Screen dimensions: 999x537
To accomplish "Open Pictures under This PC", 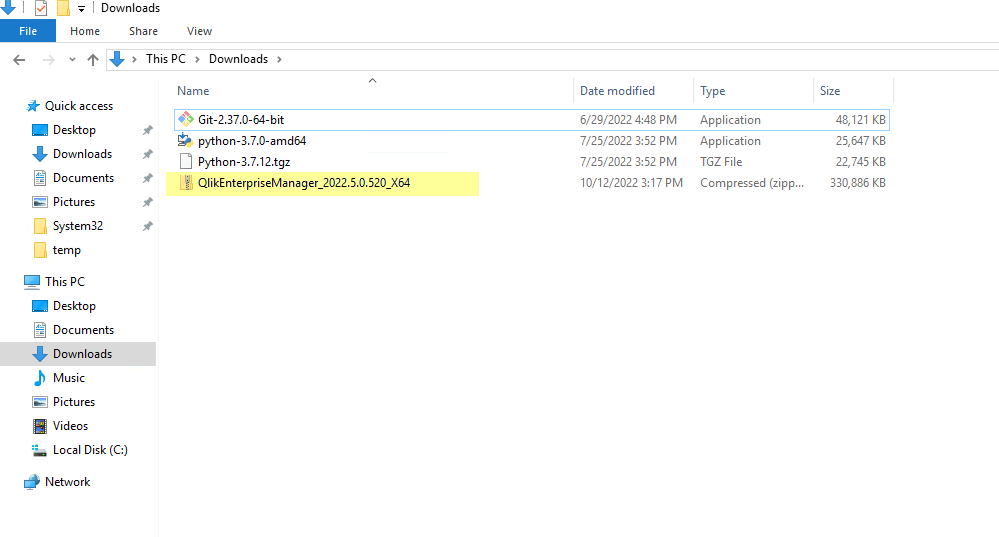I will [x=74, y=402].
